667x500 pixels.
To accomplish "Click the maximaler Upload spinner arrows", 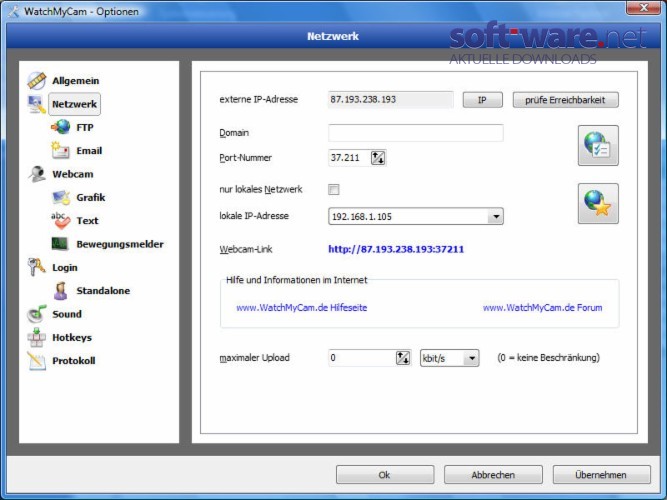I will click(x=402, y=358).
